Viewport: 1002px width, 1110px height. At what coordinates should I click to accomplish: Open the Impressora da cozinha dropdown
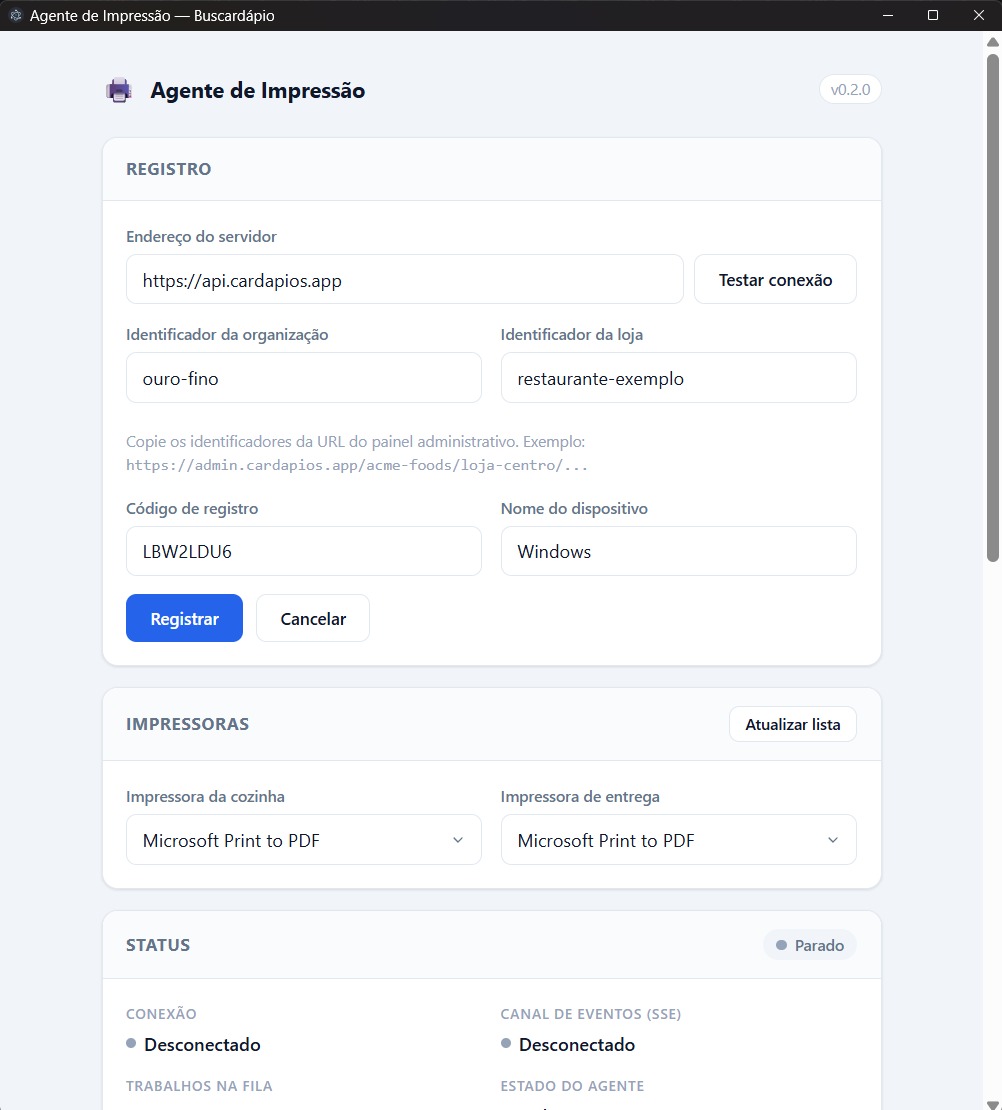point(304,840)
